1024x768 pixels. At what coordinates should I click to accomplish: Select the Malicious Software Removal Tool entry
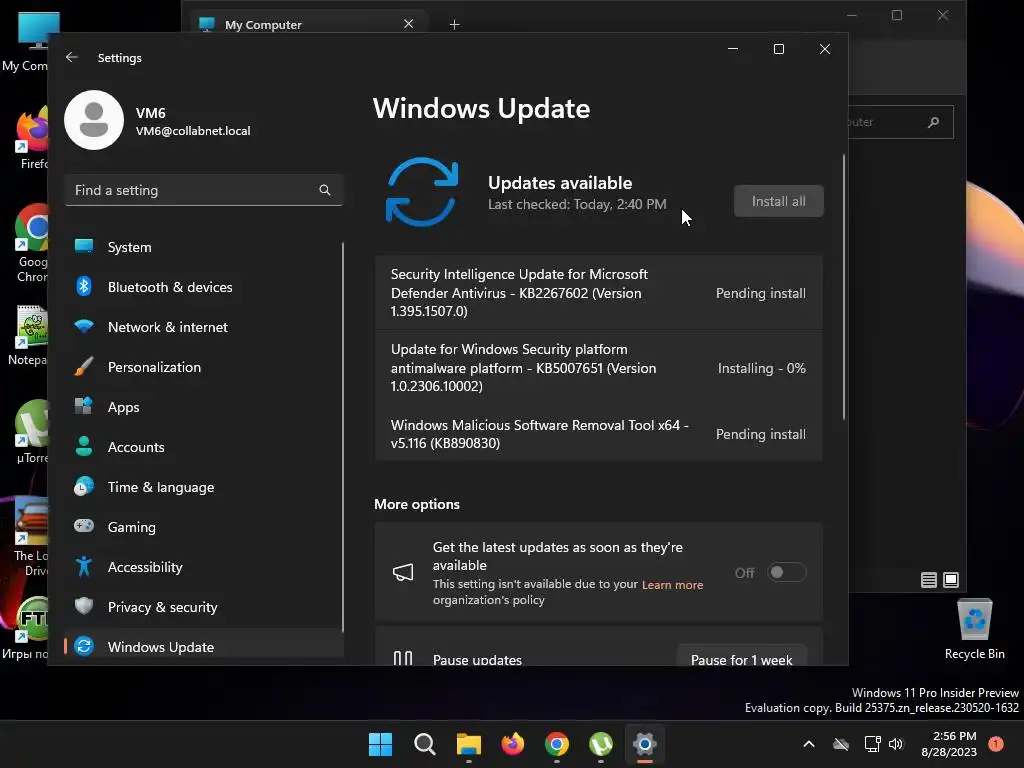pyautogui.click(x=598, y=434)
